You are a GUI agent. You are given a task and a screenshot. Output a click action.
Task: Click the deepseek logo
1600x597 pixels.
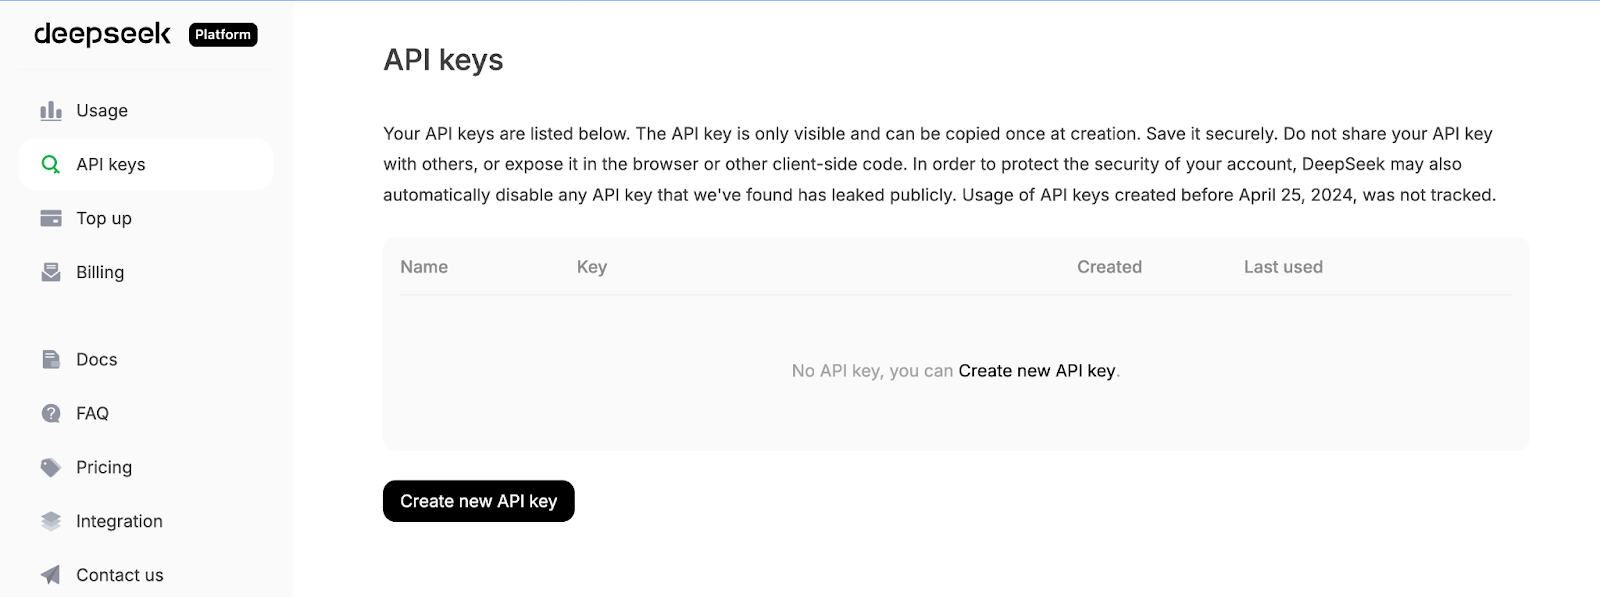pos(102,34)
